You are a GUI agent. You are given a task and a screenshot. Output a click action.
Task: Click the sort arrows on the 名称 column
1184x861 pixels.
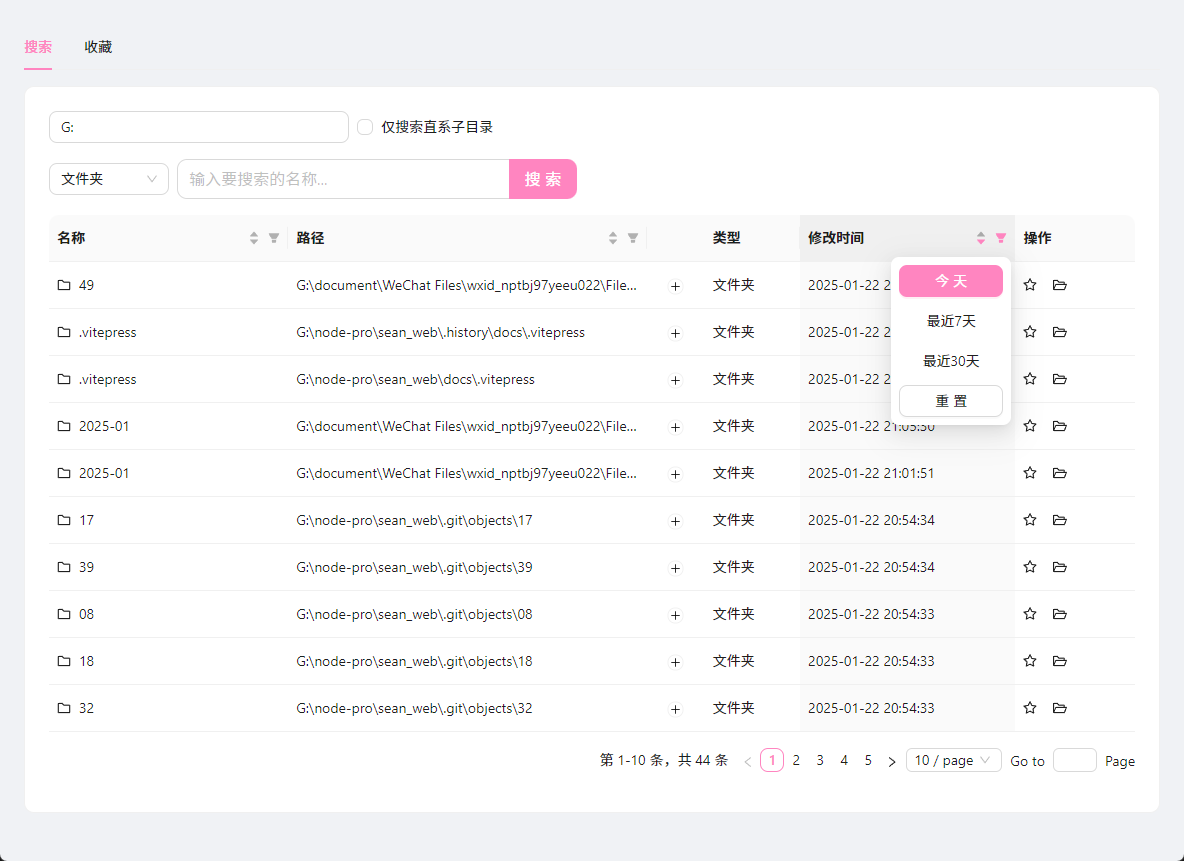click(x=253, y=238)
